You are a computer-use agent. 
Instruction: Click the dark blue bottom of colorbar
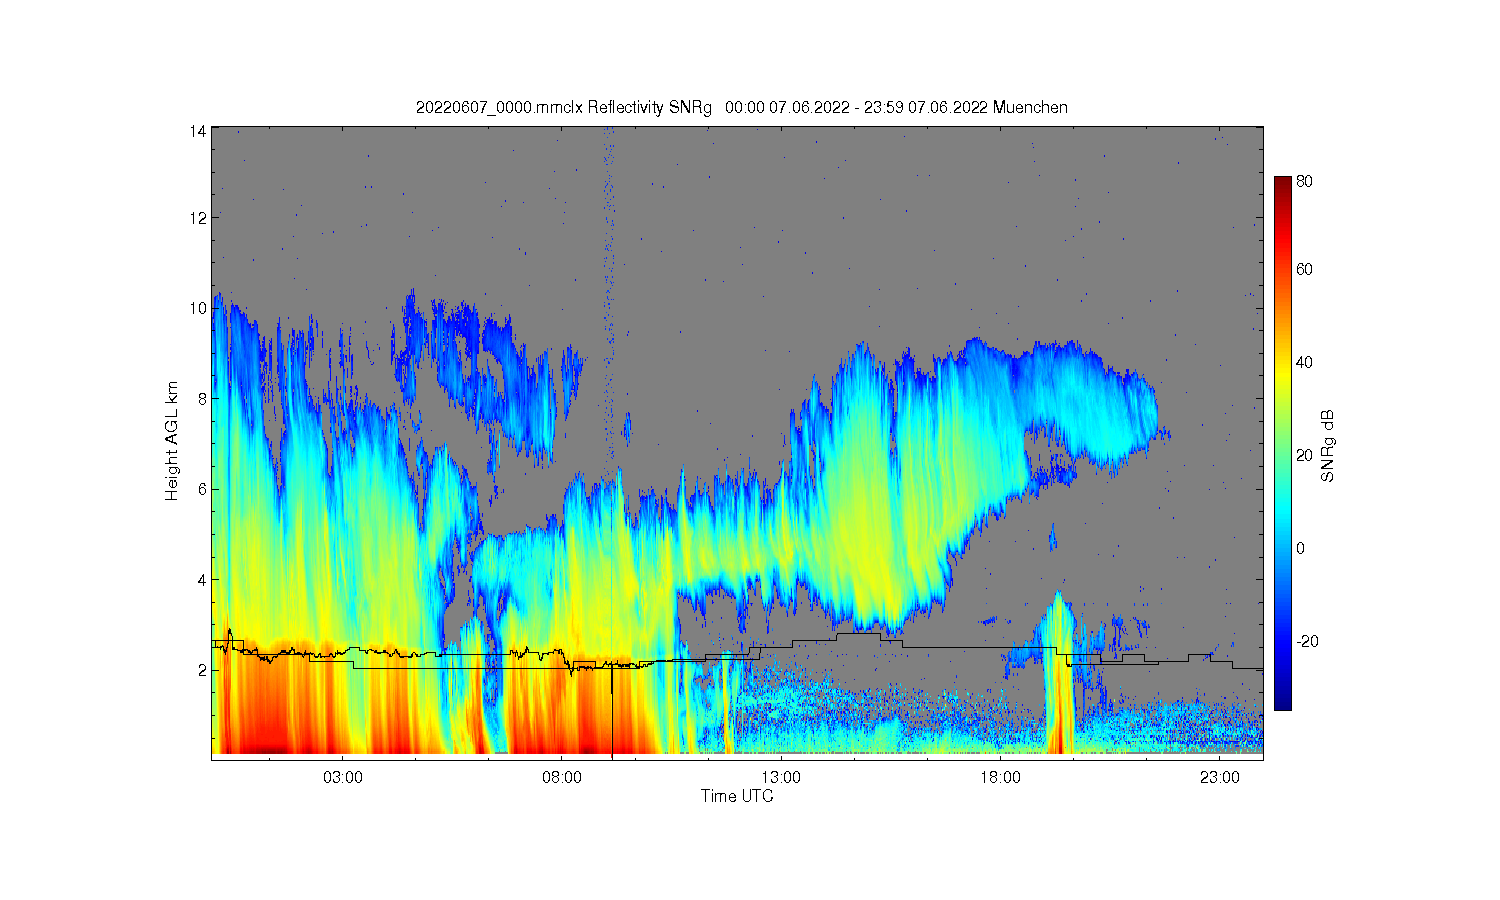pos(1282,702)
